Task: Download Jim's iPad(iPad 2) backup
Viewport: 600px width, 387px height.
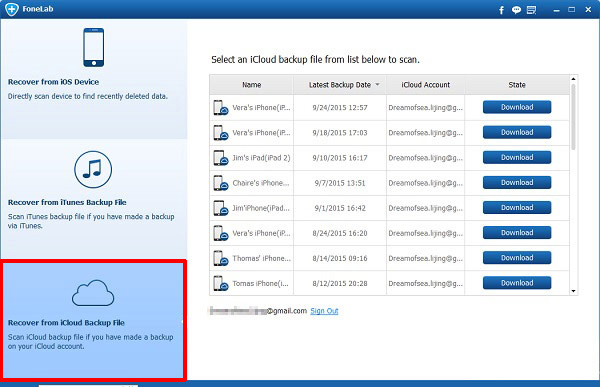Action: 517,157
